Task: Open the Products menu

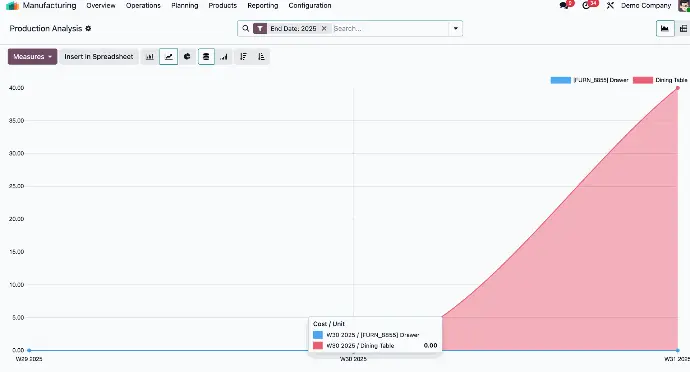Action: pyautogui.click(x=222, y=6)
